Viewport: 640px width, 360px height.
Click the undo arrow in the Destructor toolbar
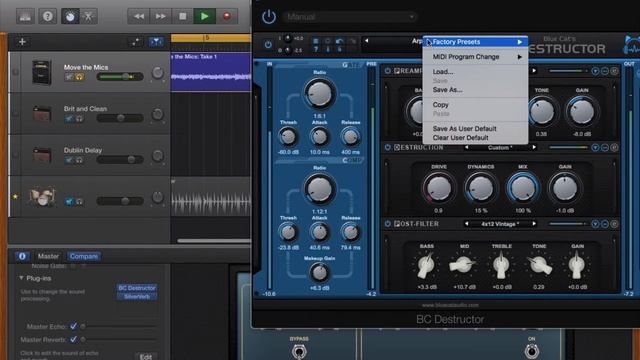pos(340,41)
